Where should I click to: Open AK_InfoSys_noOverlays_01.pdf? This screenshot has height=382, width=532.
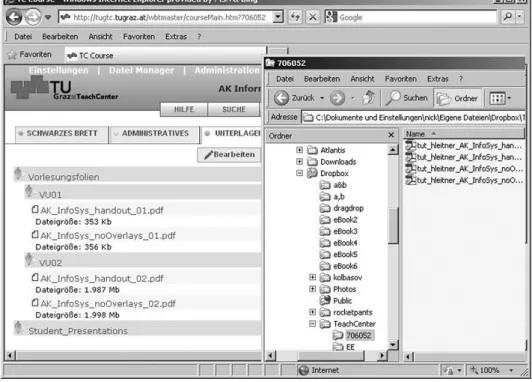(x=108, y=235)
